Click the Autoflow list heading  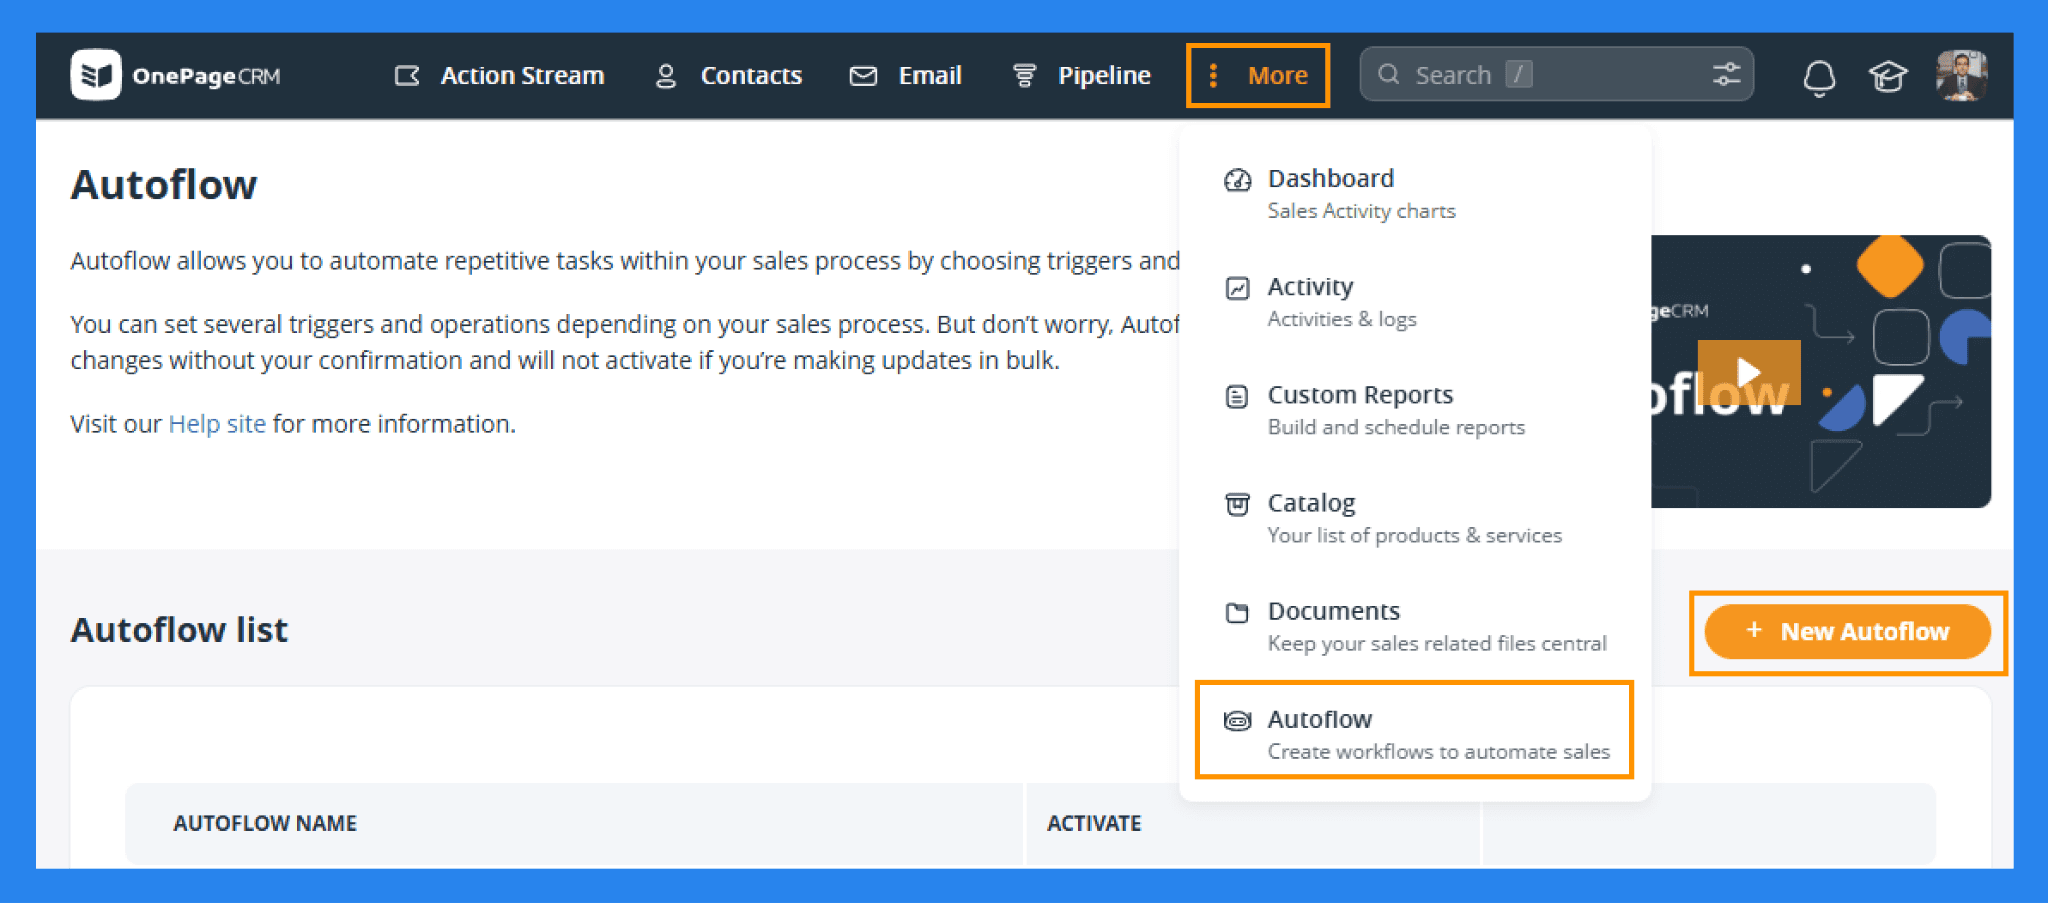click(179, 630)
